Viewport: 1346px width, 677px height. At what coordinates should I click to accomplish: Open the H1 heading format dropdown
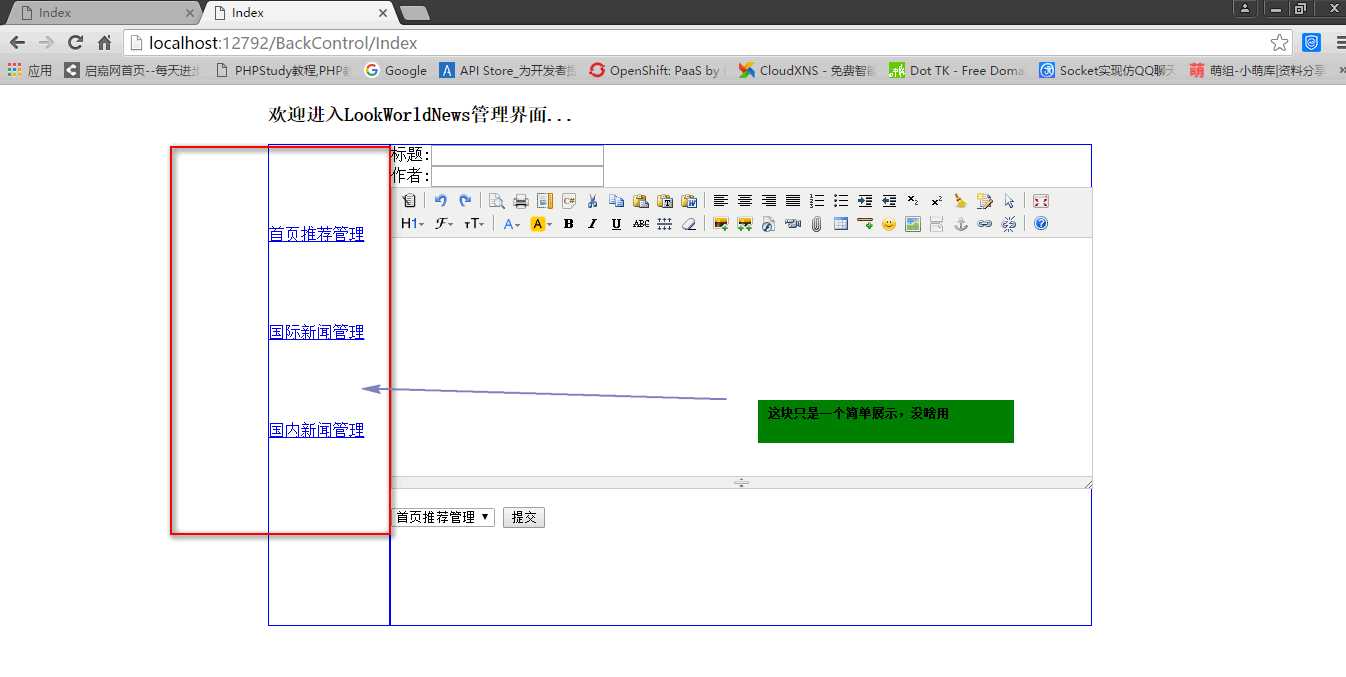point(413,224)
